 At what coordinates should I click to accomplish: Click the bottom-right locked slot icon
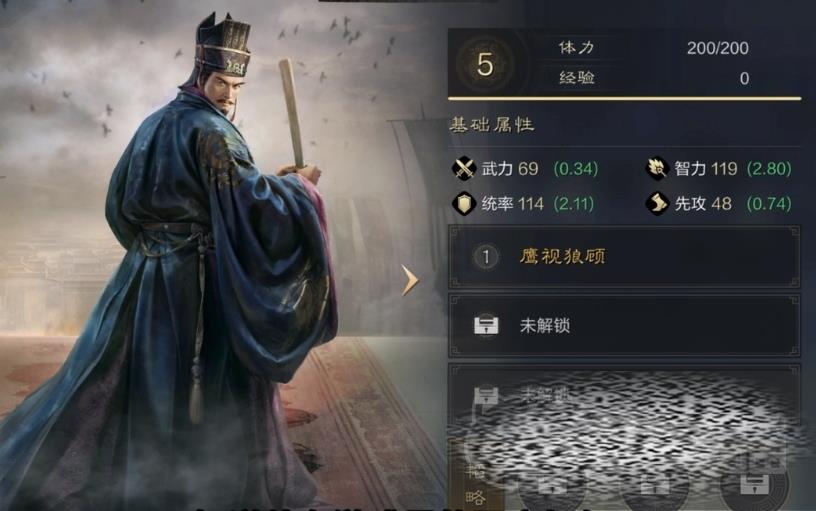[x=754, y=484]
